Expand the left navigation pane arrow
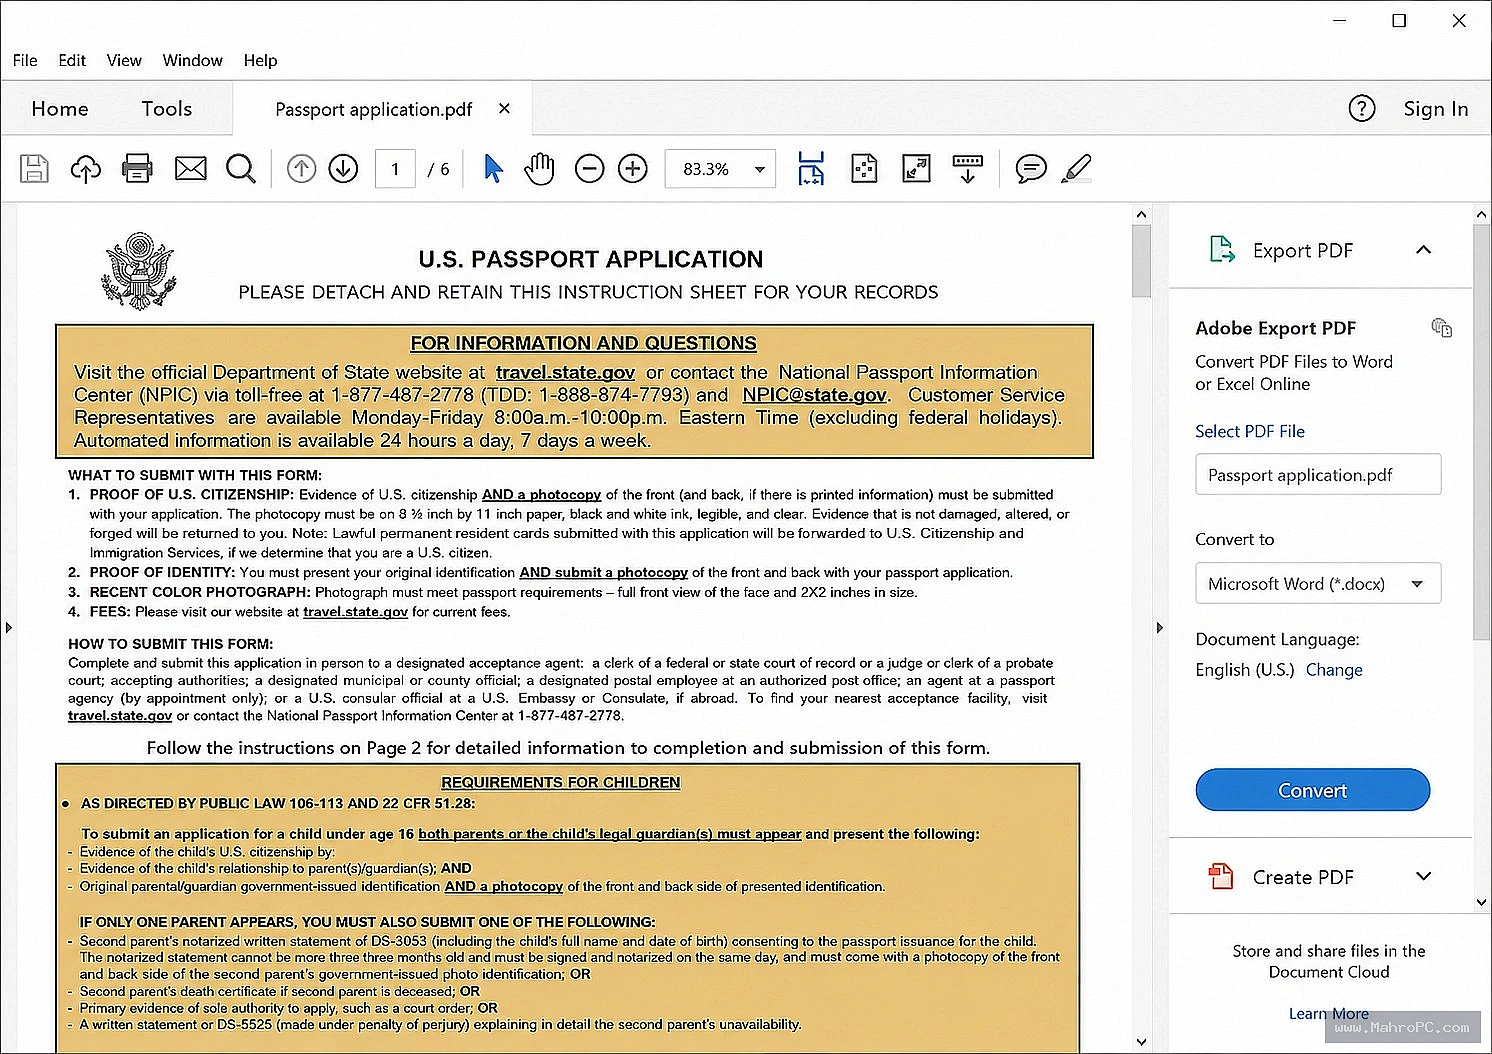The width and height of the screenshot is (1492, 1054). [8, 628]
